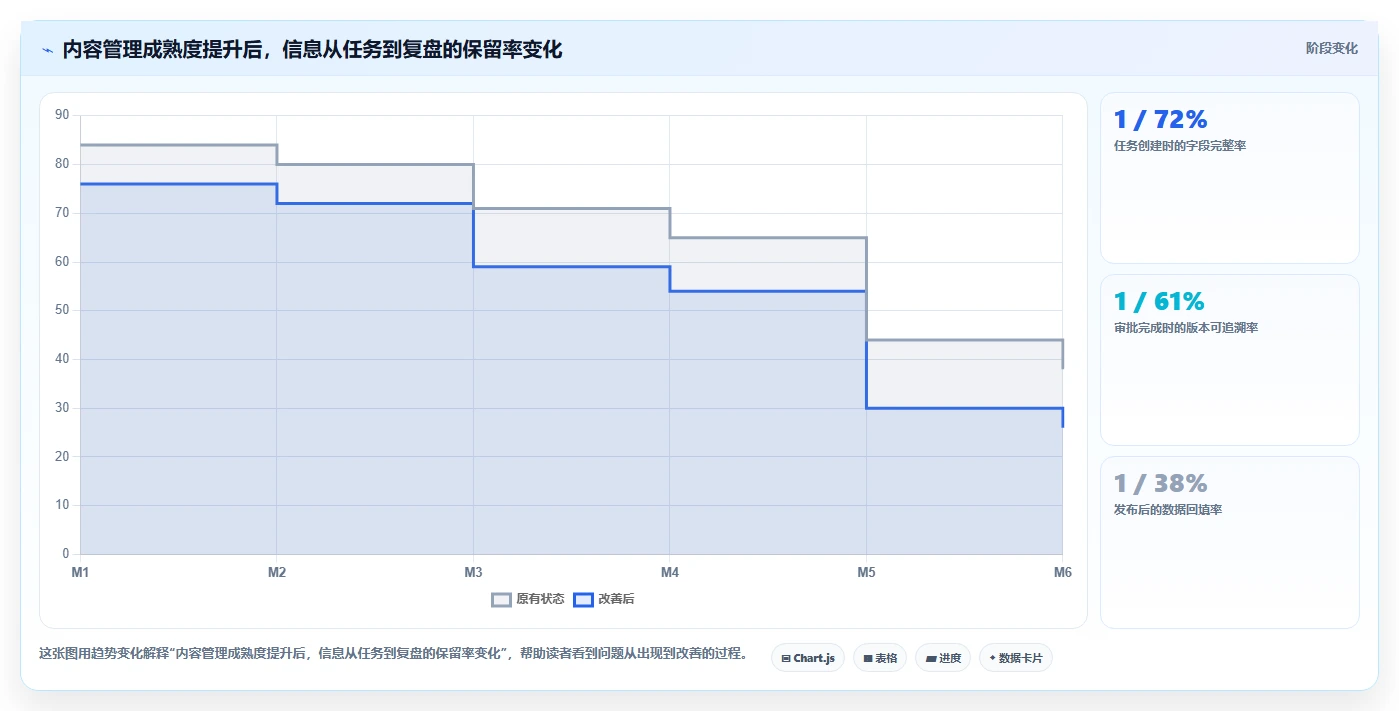
Task: Click the lightning icon beside the title
Action: (47, 50)
